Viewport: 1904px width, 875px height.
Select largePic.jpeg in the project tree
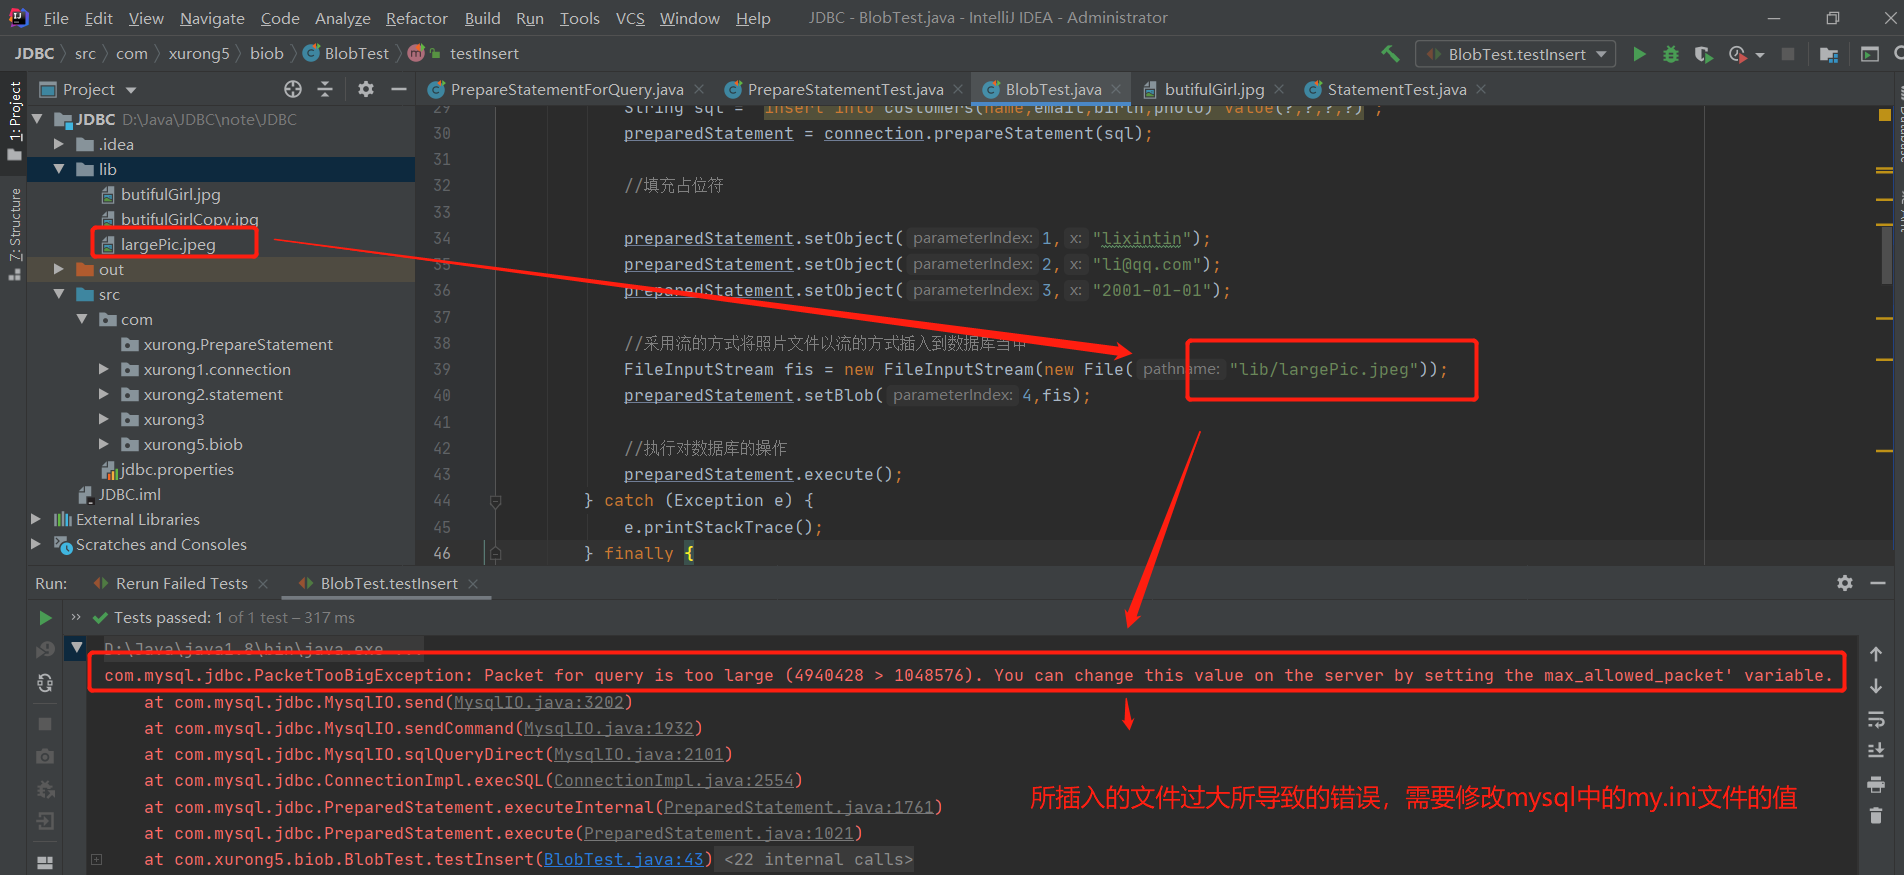point(168,244)
